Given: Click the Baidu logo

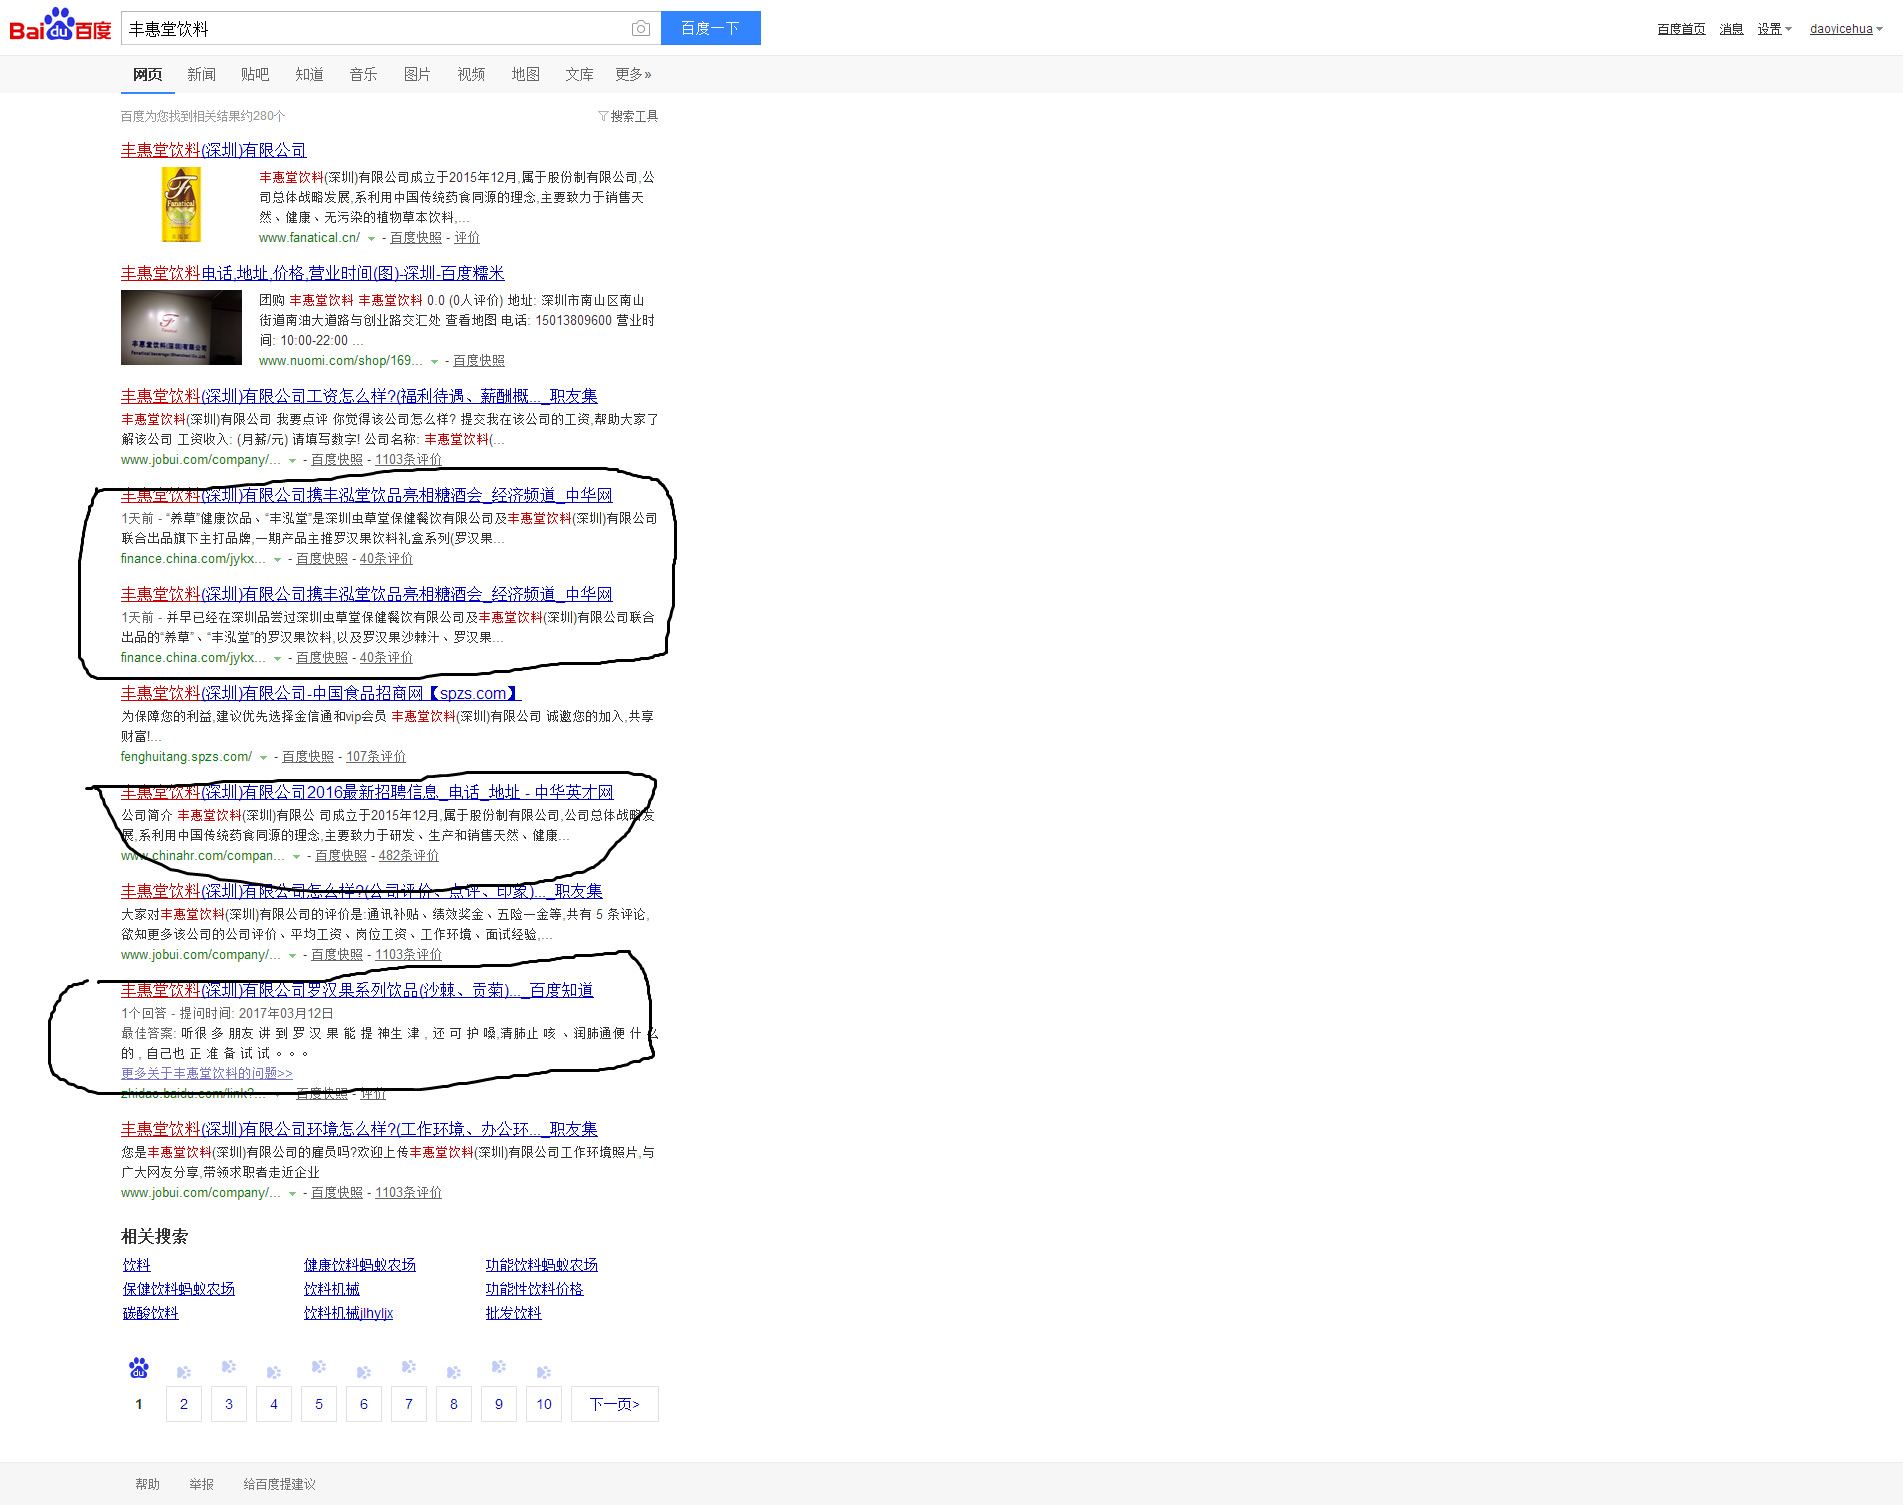Looking at the screenshot, I should (x=60, y=25).
